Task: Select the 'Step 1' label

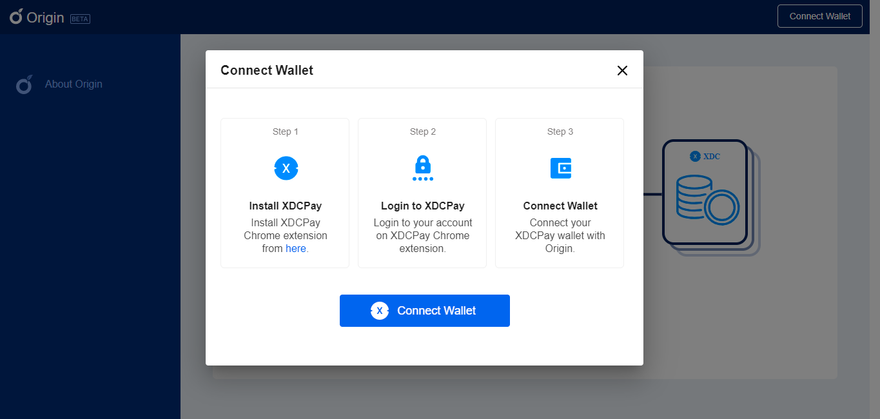Action: pos(285,131)
